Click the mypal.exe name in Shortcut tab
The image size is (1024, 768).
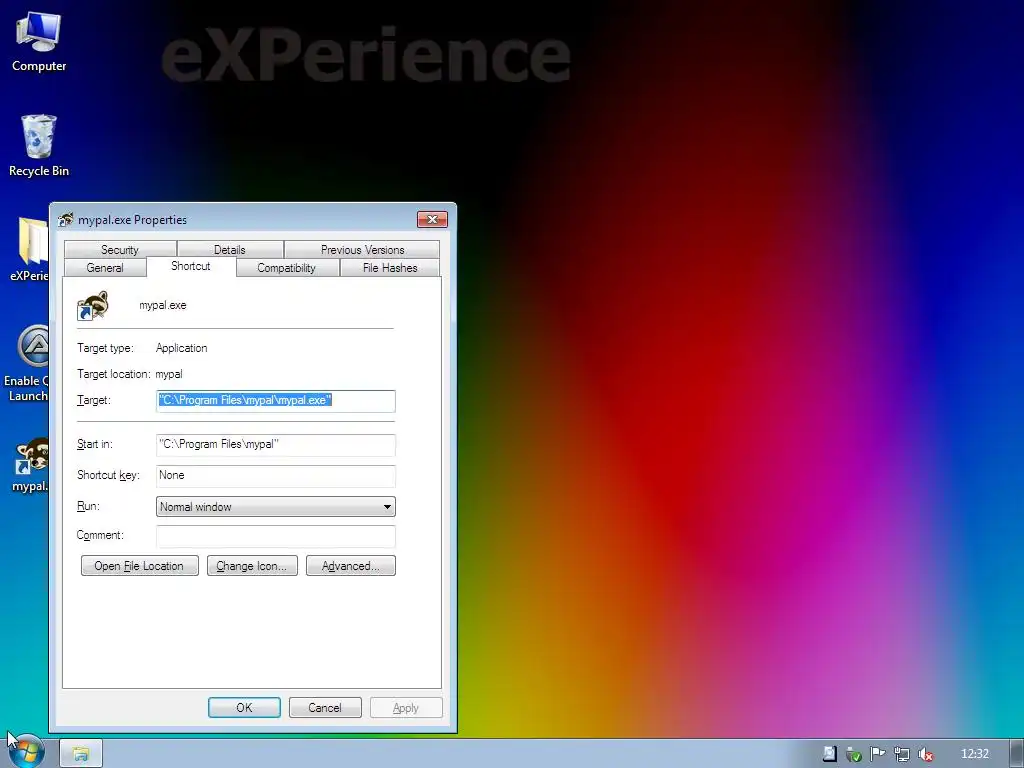point(163,305)
